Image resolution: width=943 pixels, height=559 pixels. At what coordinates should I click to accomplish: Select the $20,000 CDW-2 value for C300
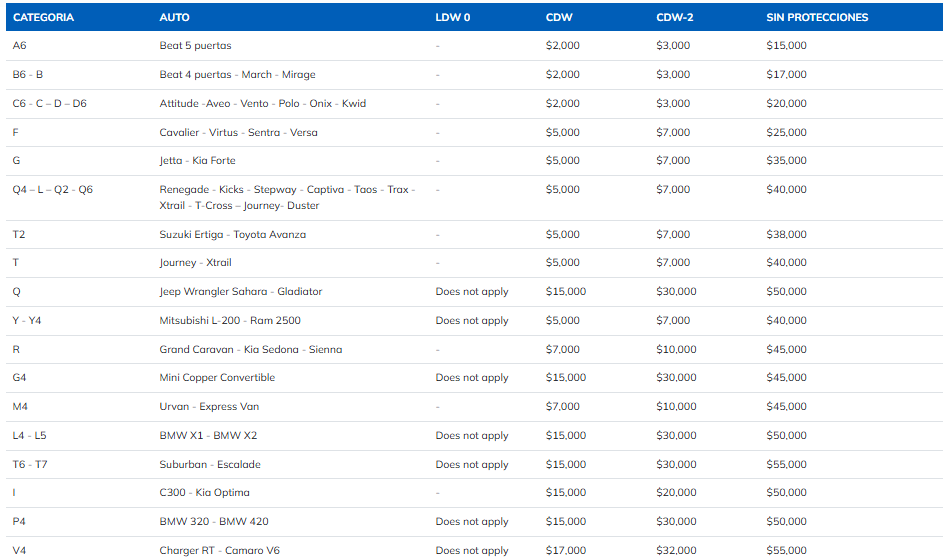point(677,493)
